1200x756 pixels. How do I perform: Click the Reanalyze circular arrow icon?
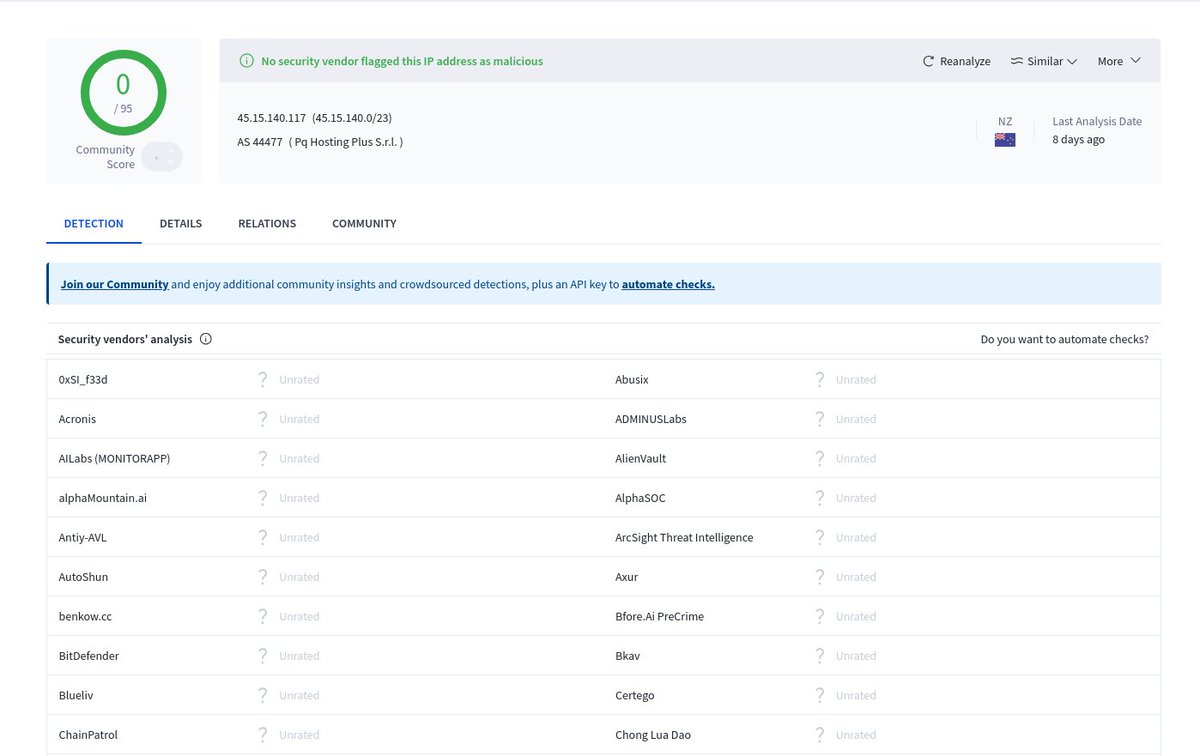click(928, 61)
